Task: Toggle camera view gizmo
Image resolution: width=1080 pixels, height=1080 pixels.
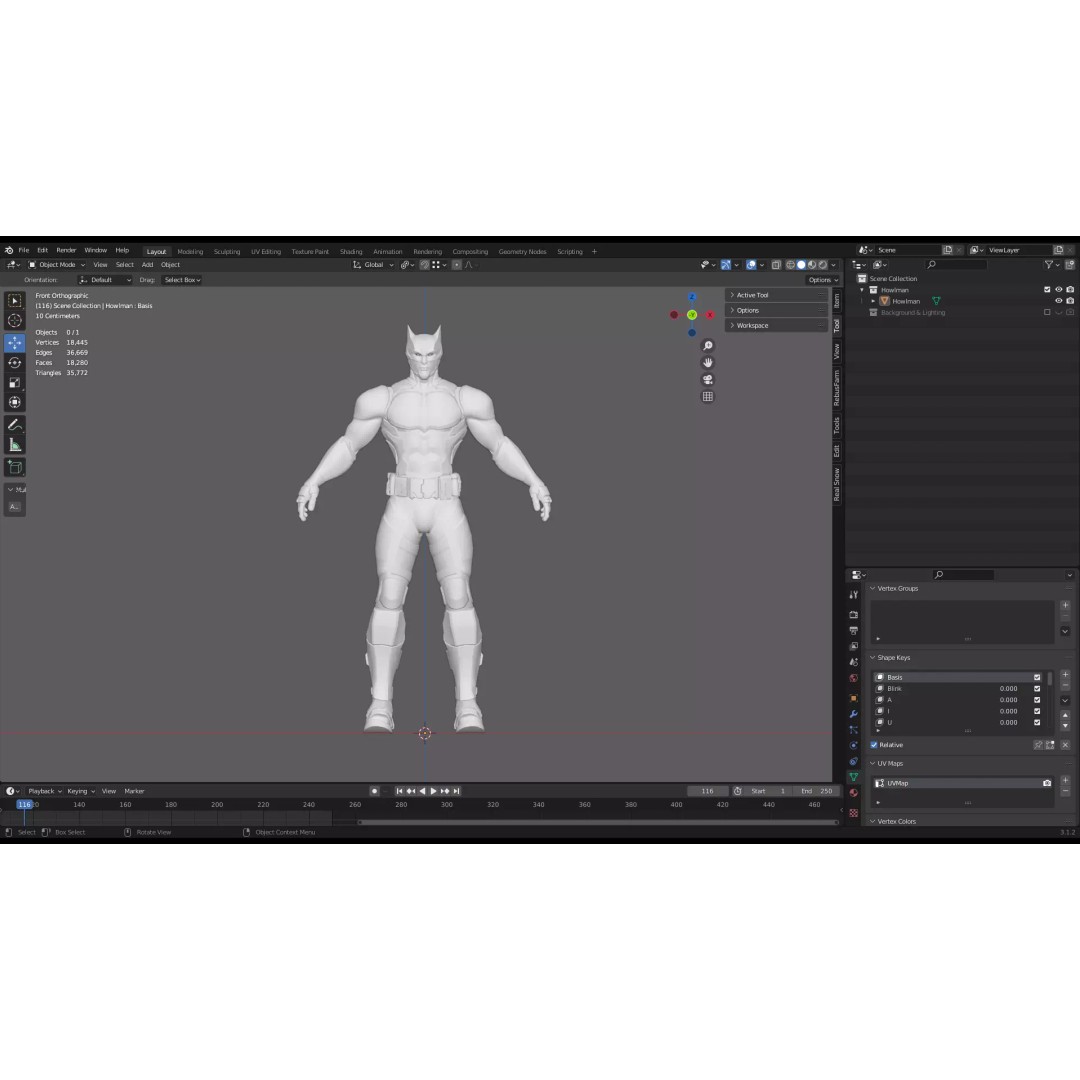Action: pyautogui.click(x=707, y=380)
